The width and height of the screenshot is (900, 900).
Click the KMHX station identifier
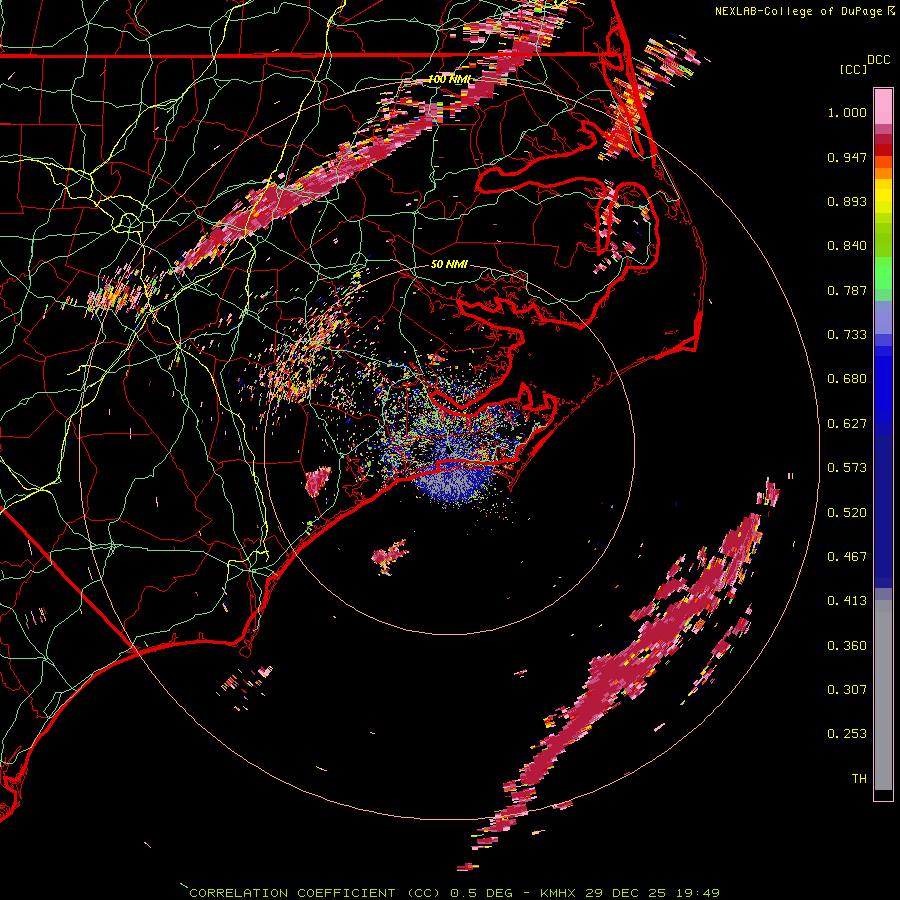(559, 893)
